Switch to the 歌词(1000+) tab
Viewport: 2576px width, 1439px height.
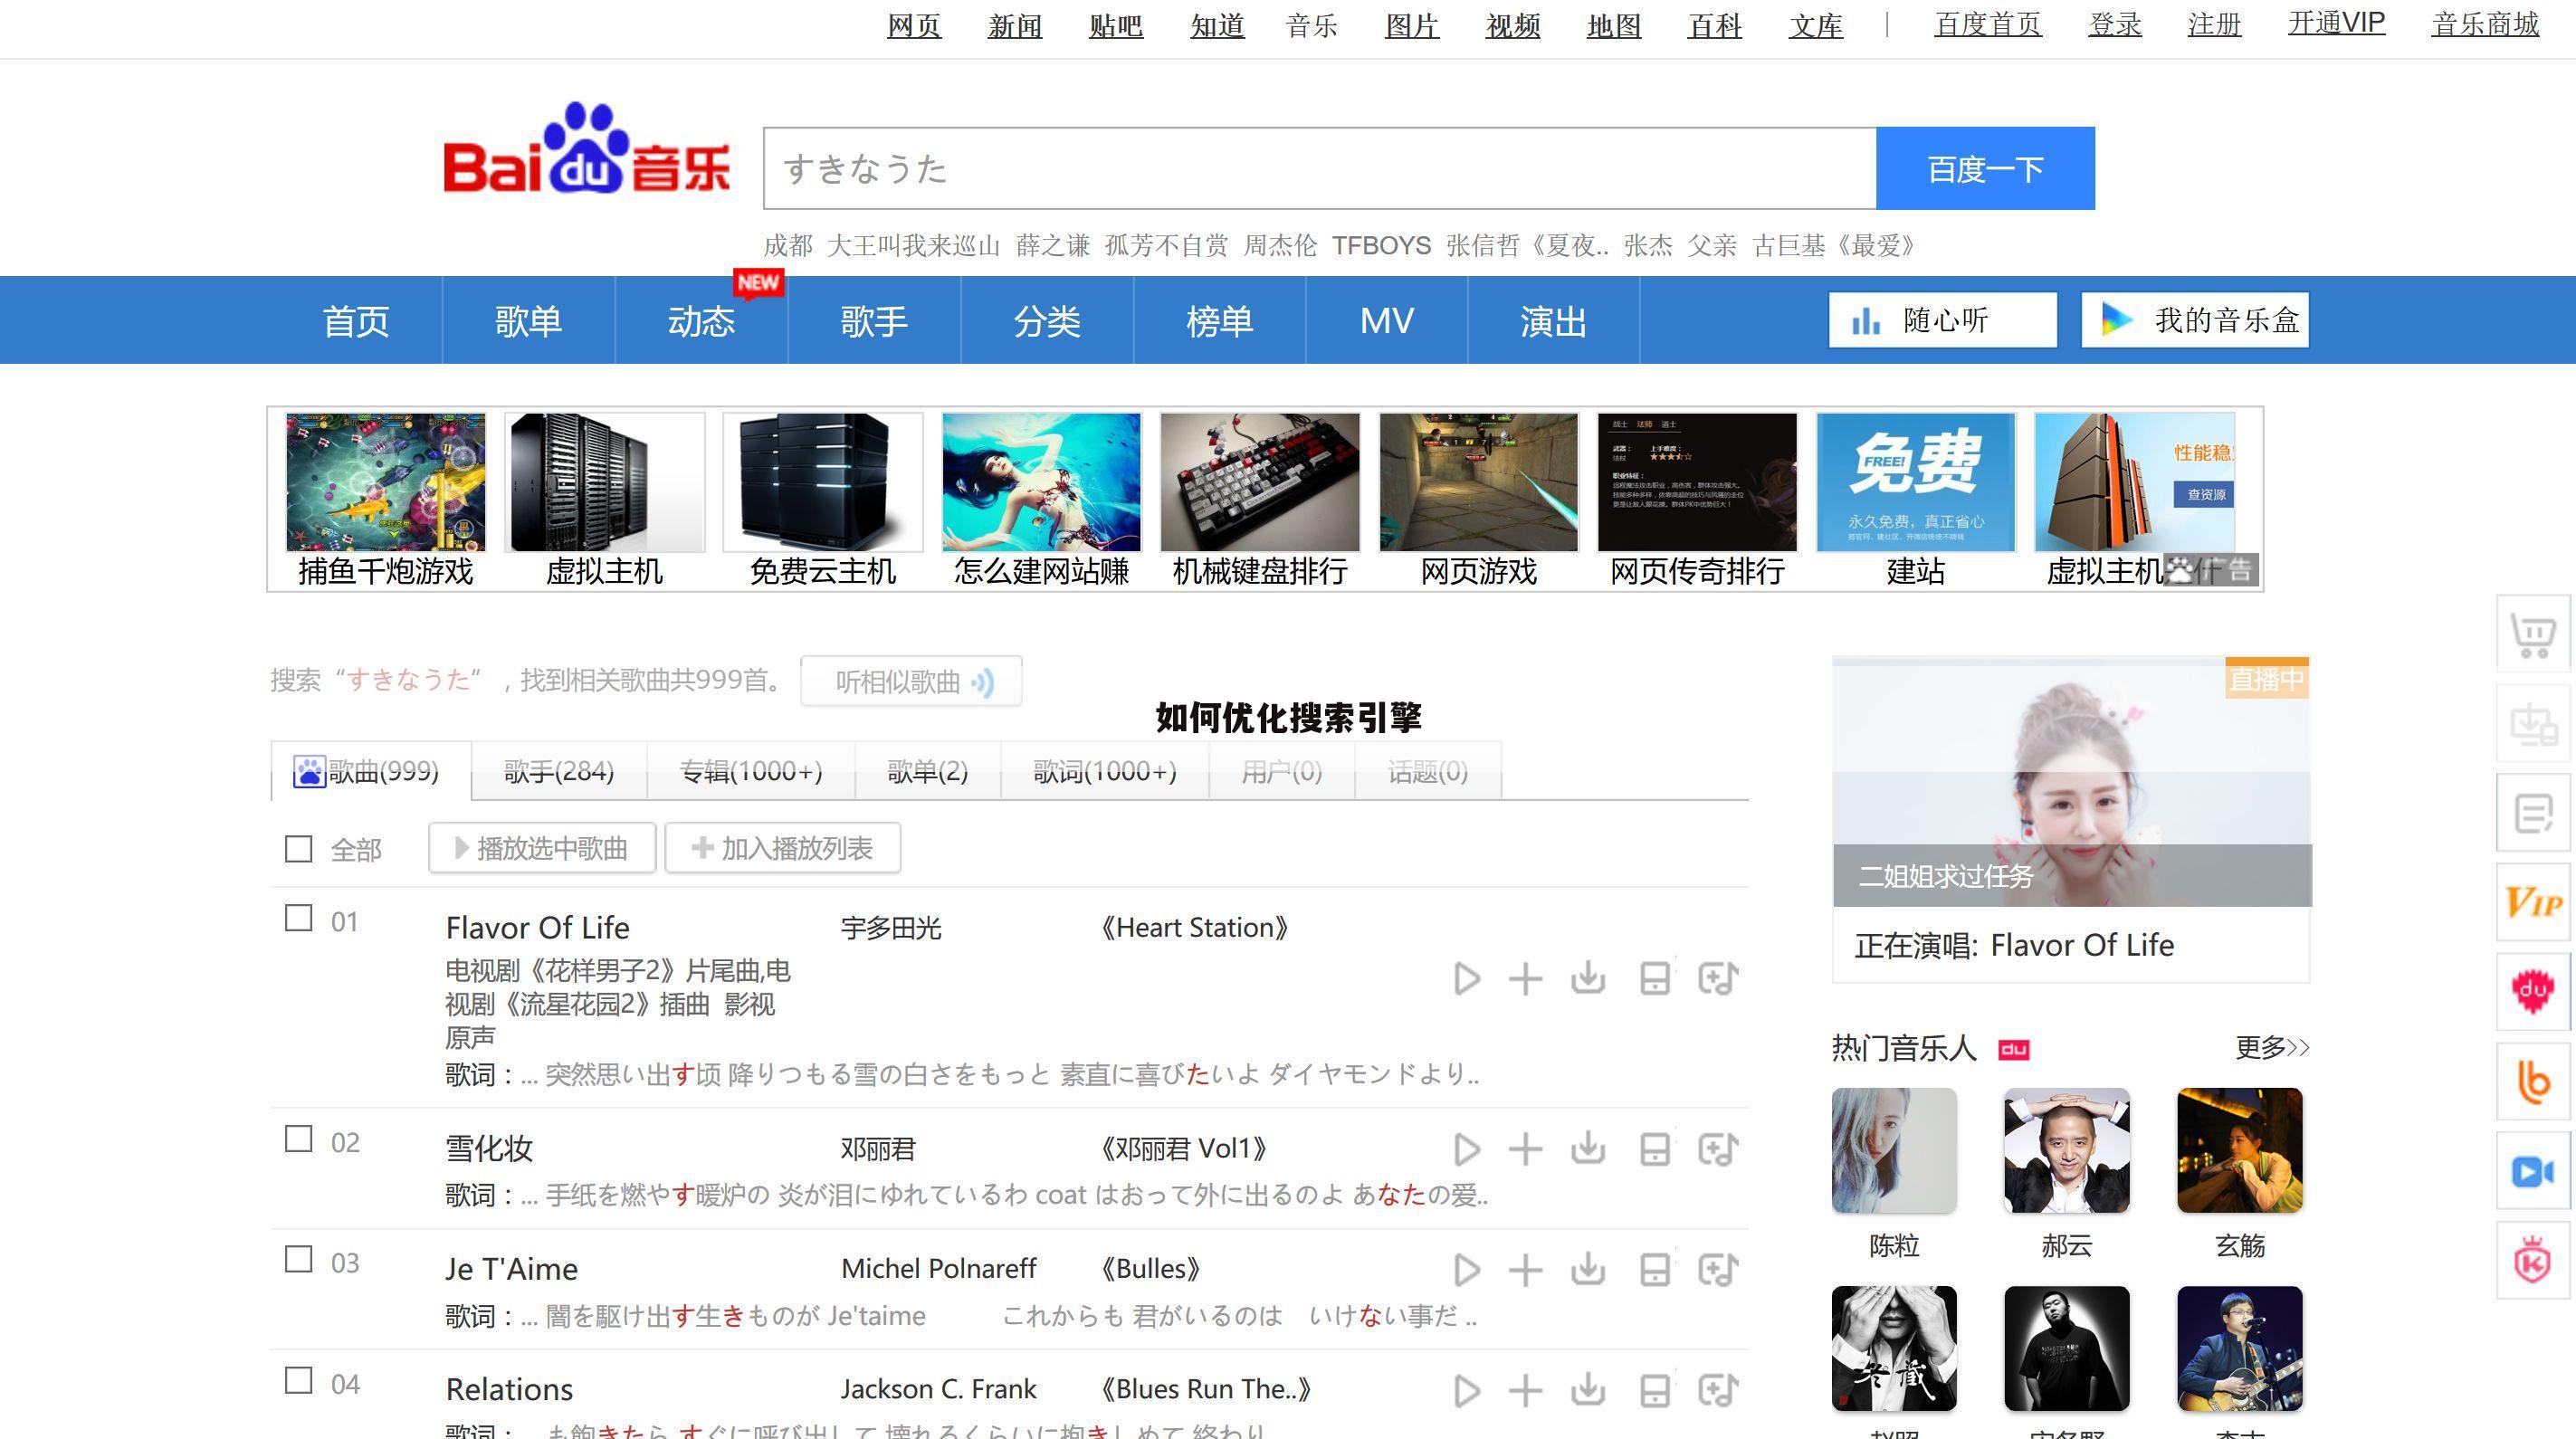pyautogui.click(x=1105, y=771)
